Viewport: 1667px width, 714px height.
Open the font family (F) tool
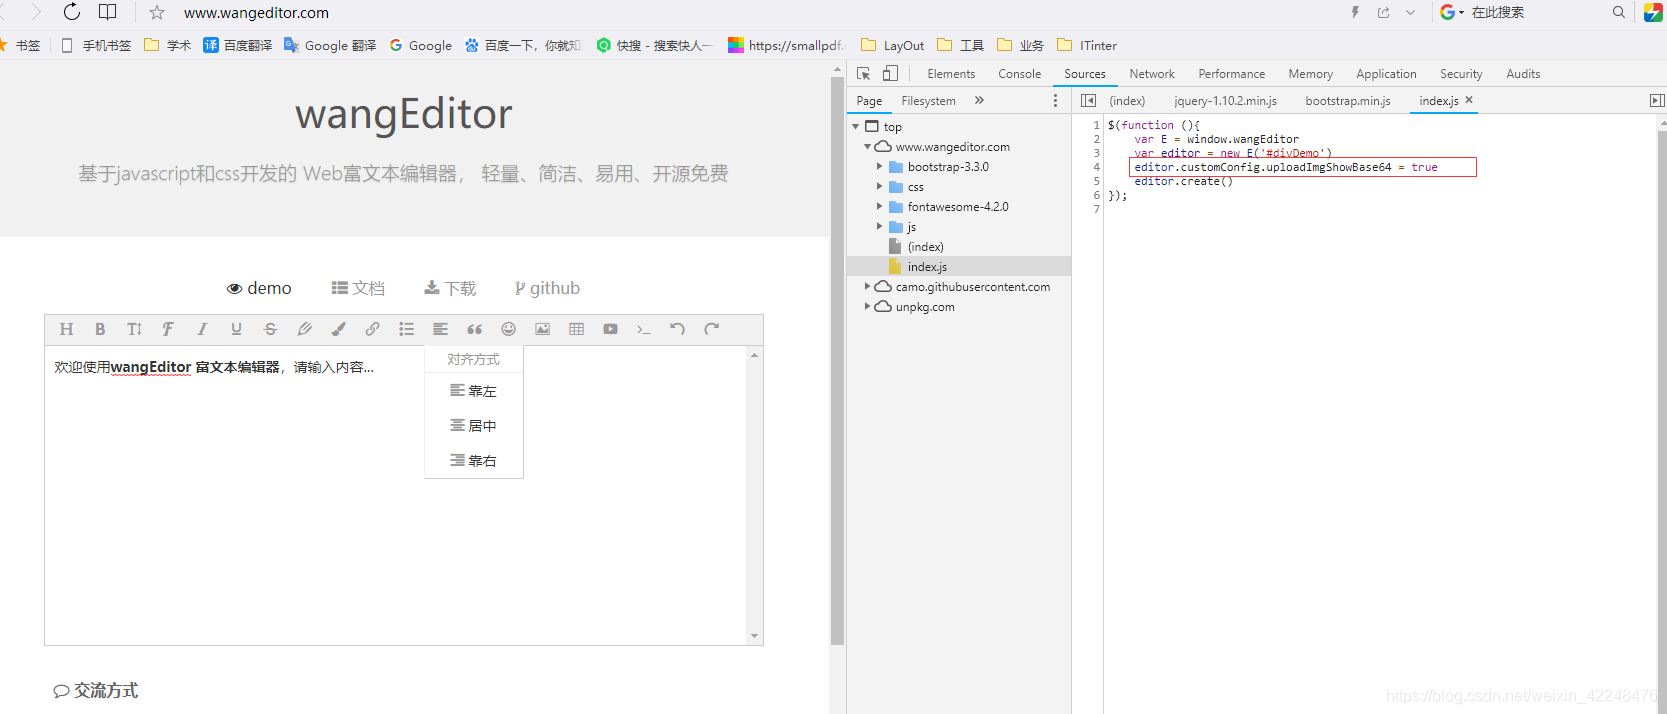pos(168,329)
